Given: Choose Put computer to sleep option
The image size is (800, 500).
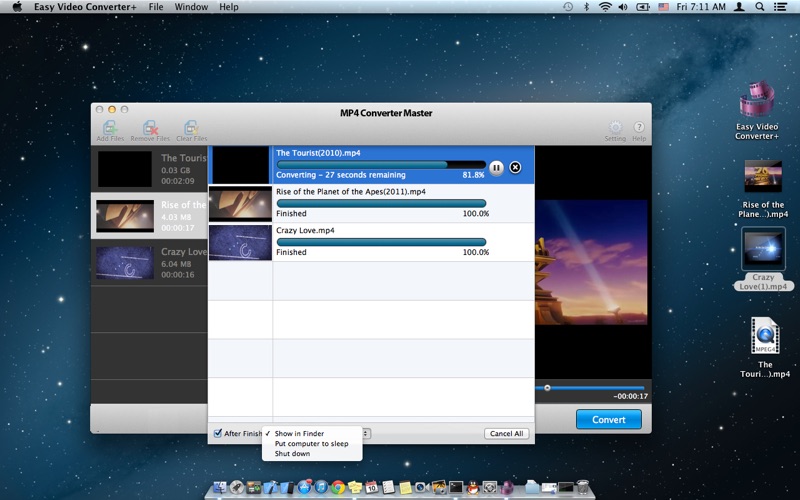Looking at the screenshot, I should pyautogui.click(x=312, y=443).
